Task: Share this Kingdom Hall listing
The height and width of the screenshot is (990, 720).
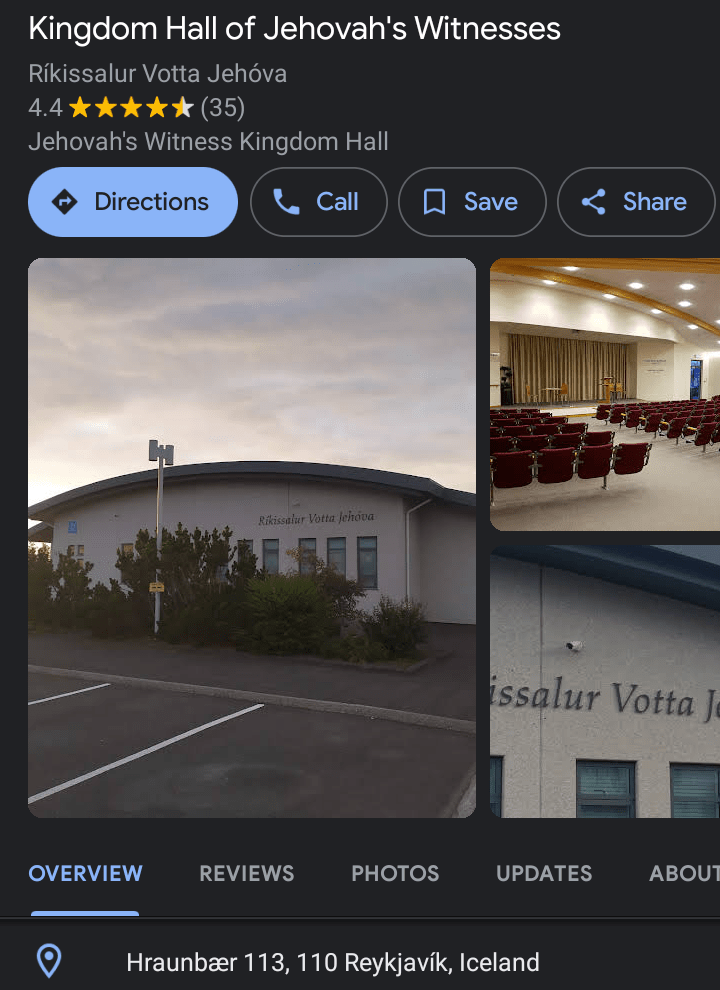Action: 636,202
